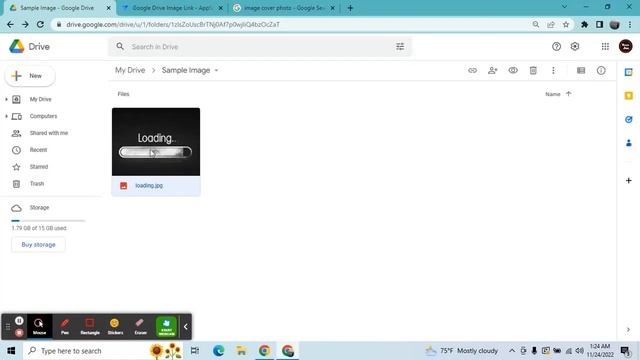The width and height of the screenshot is (640, 360).
Task: Go back in browser
Action: (11, 24)
